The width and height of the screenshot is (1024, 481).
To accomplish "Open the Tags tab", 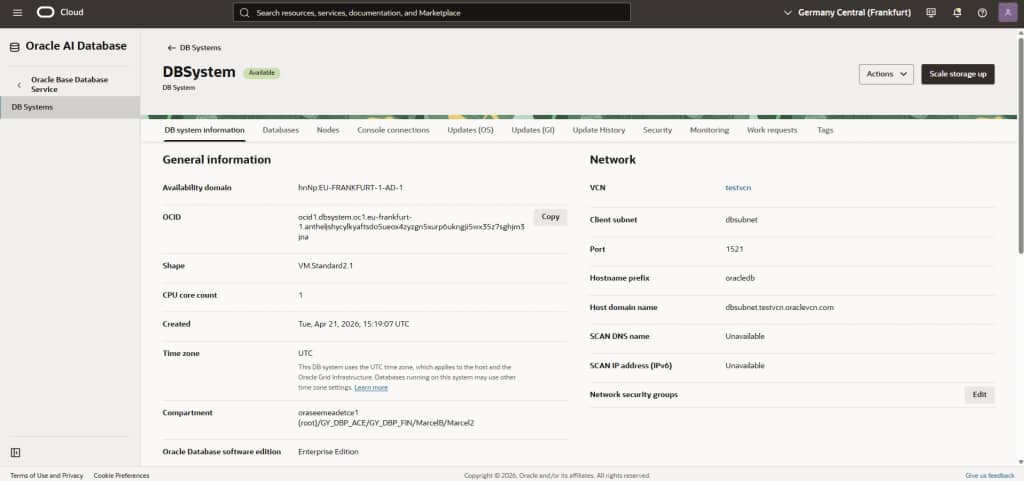I will [825, 131].
